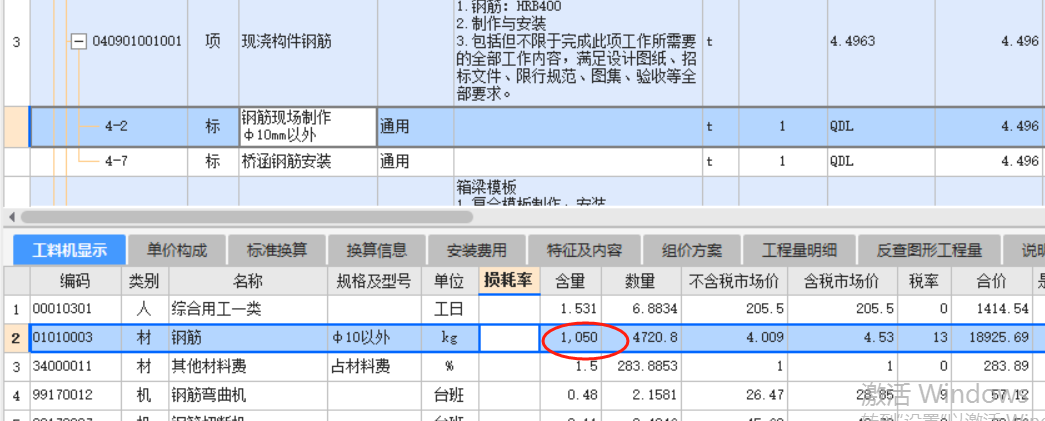Click the φ10以外 specification cell
This screenshot has height=421, width=1045.
(375, 338)
